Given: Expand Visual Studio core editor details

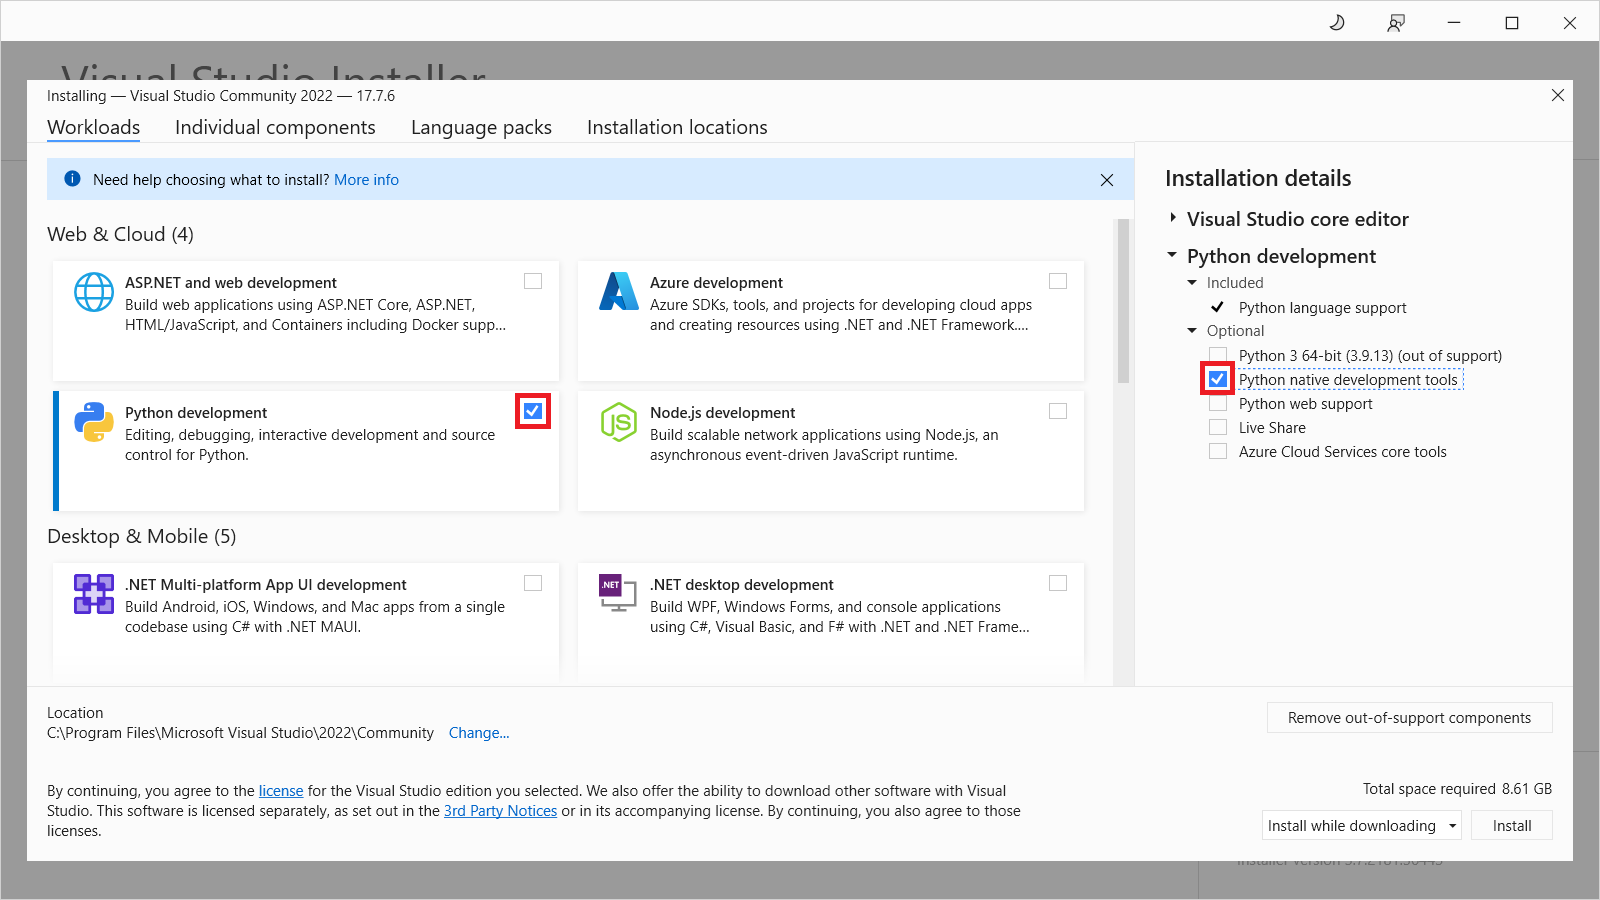Looking at the screenshot, I should (1174, 218).
